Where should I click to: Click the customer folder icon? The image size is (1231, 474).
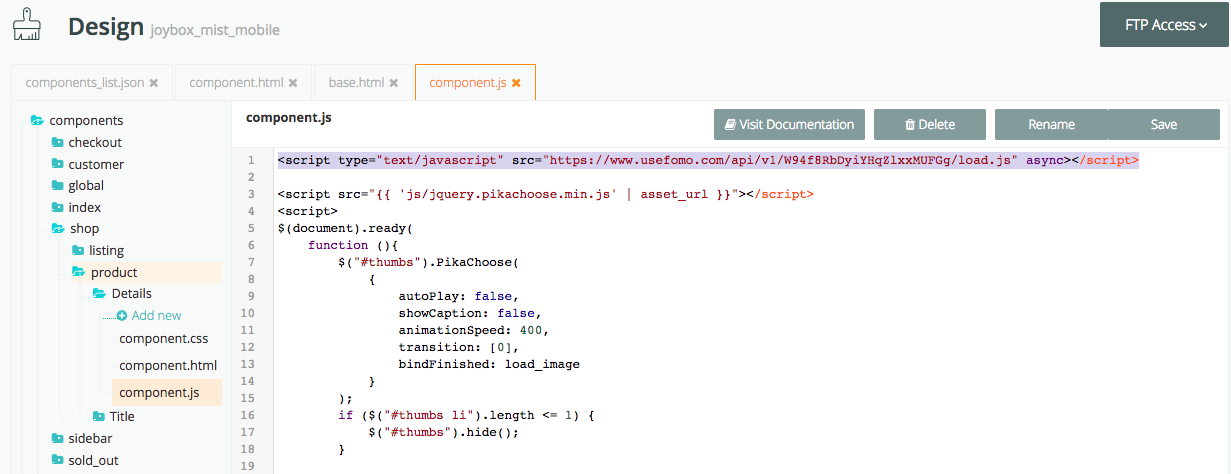pos(57,164)
